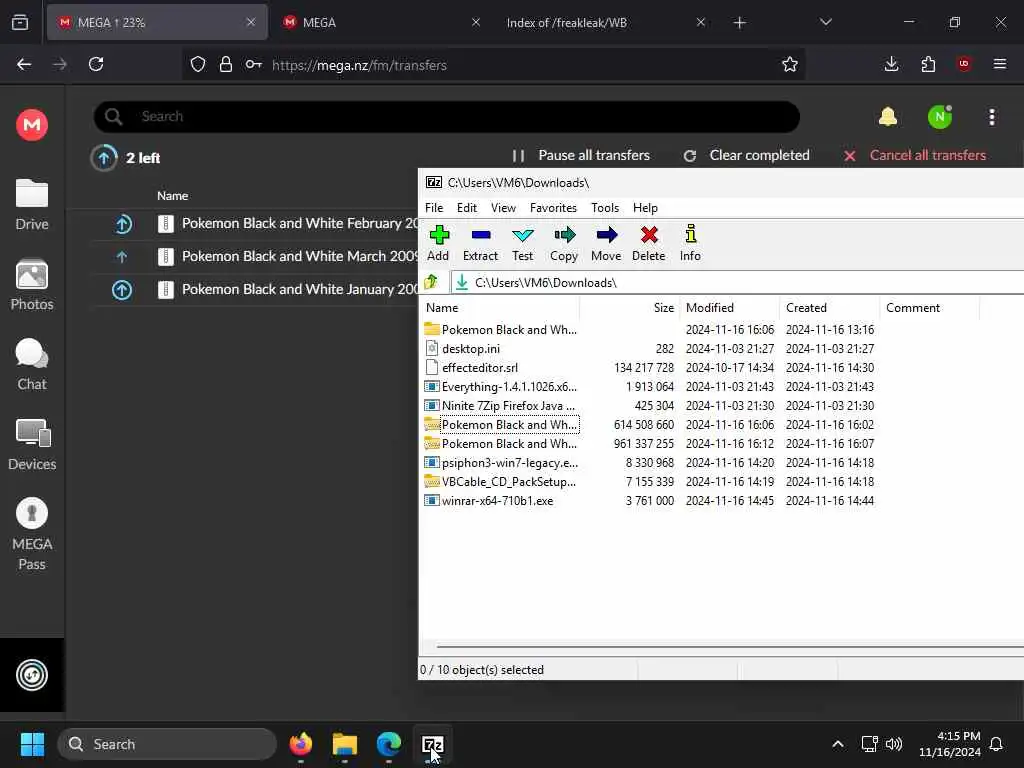Expand hidden system tray icons
1024x768 pixels.
pyautogui.click(x=838, y=744)
